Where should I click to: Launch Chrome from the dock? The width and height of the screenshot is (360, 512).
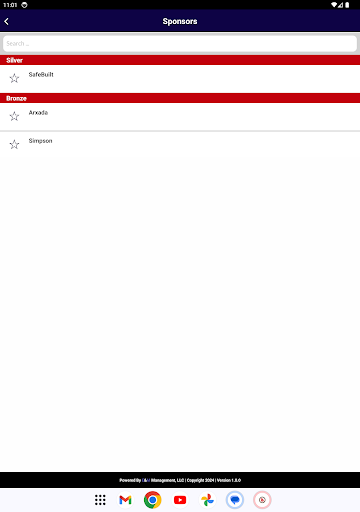point(153,500)
